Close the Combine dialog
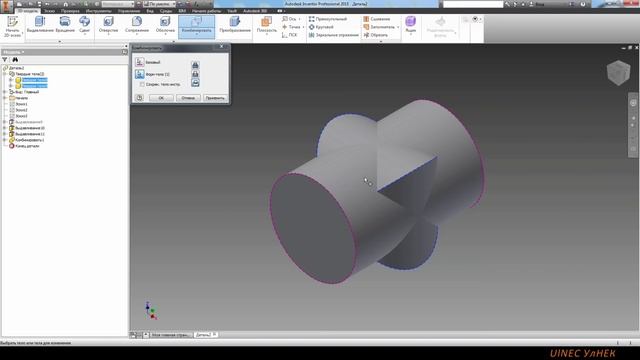Image resolution: width=640 pixels, height=360 pixels. coord(222,47)
